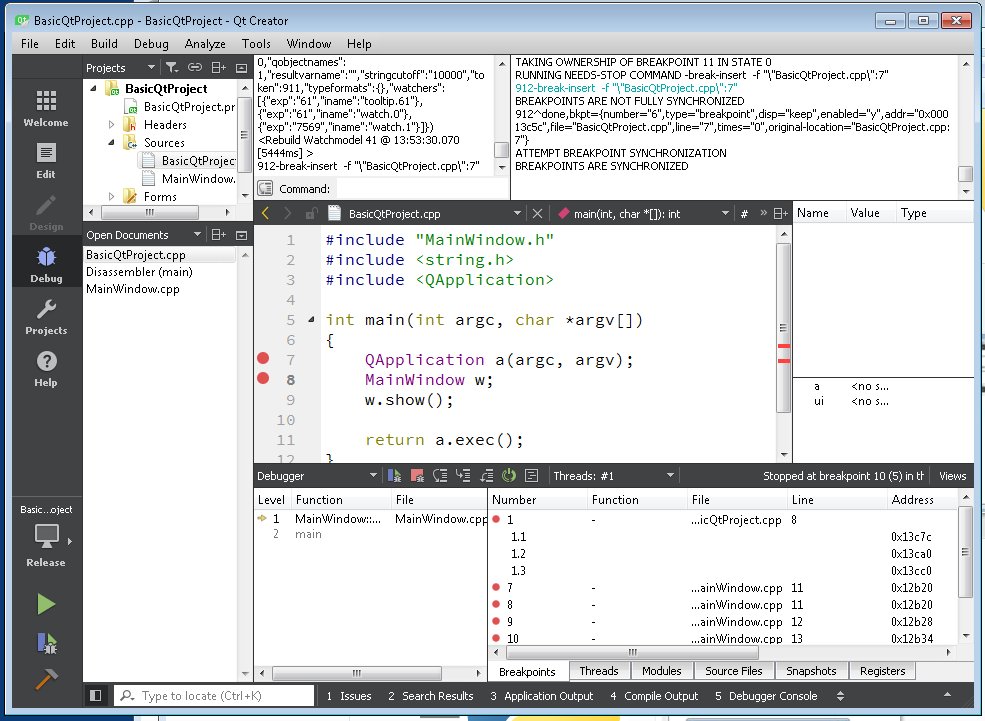Toggle the left sidebar visibility
Image resolution: width=985 pixels, height=721 pixels.
[x=95, y=695]
